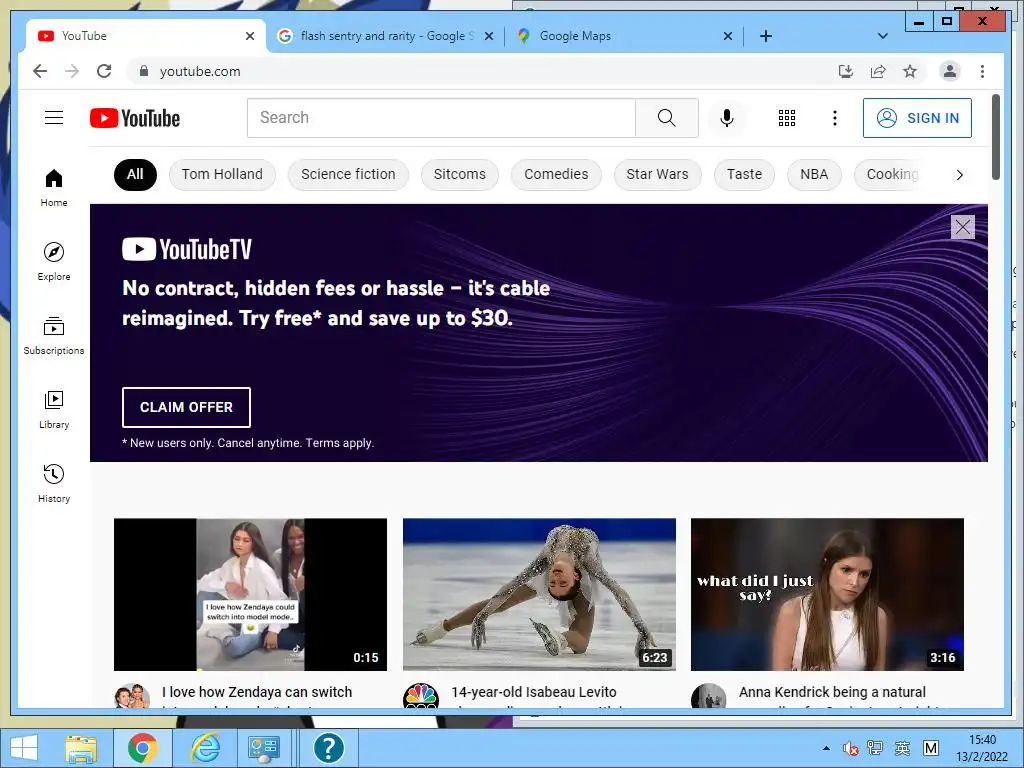Viewport: 1024px width, 768px height.
Task: Select the Star Wars chip
Action: click(657, 174)
